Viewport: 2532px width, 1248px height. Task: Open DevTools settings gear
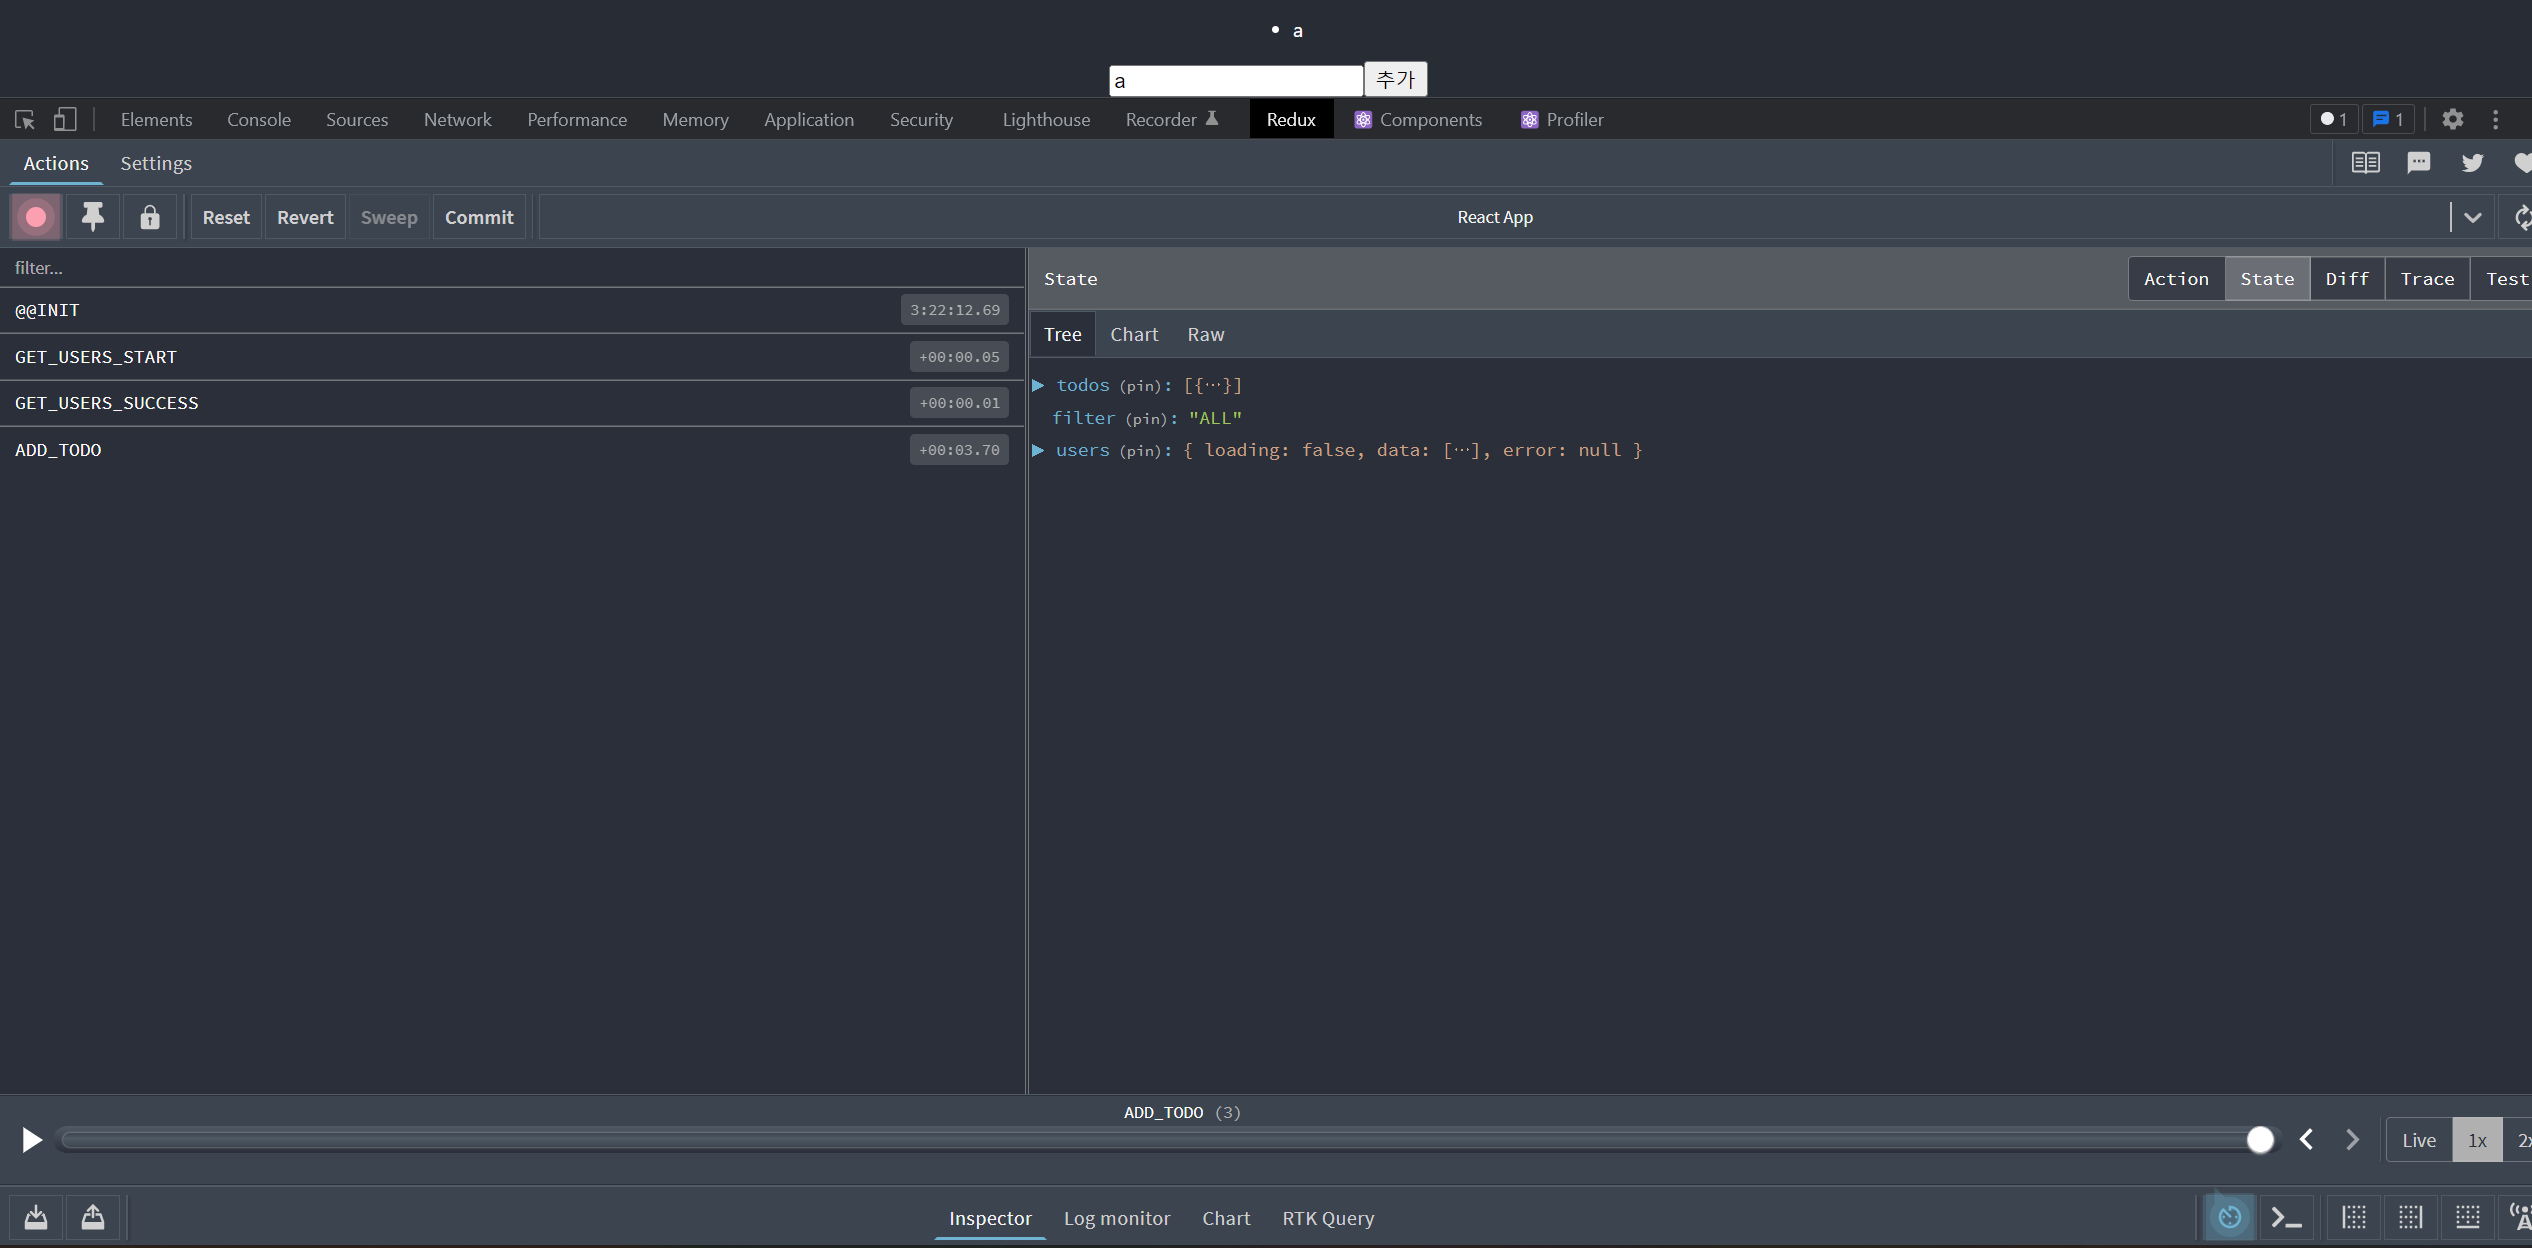2452,119
